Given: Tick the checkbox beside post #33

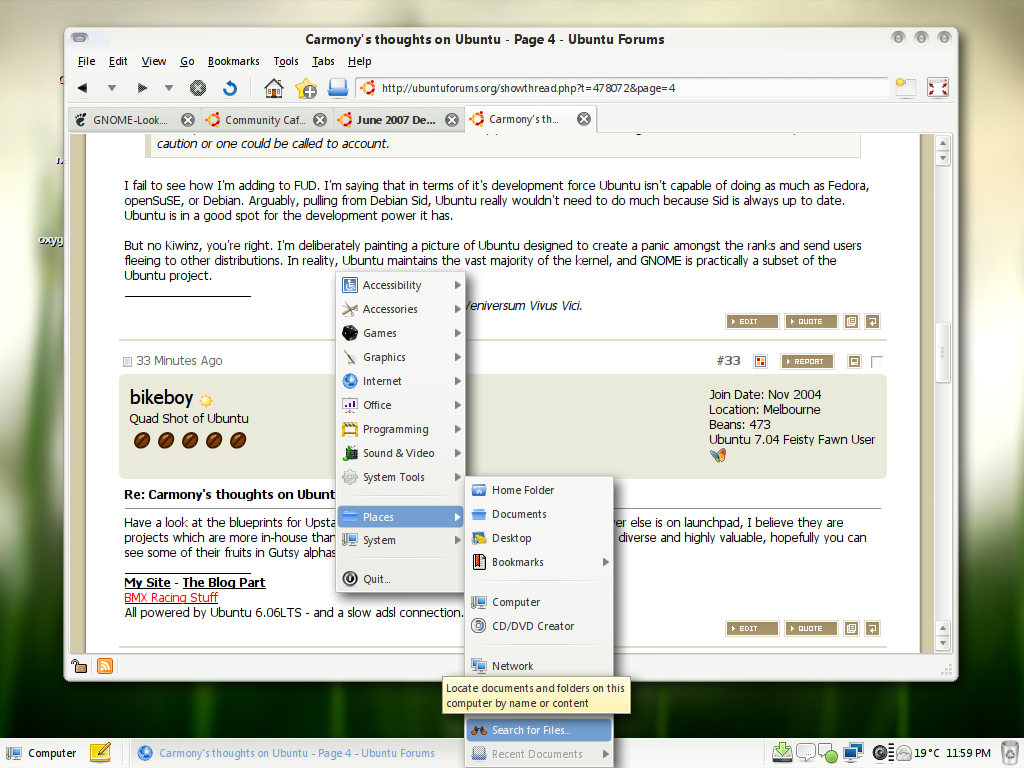Looking at the screenshot, I should point(877,361).
